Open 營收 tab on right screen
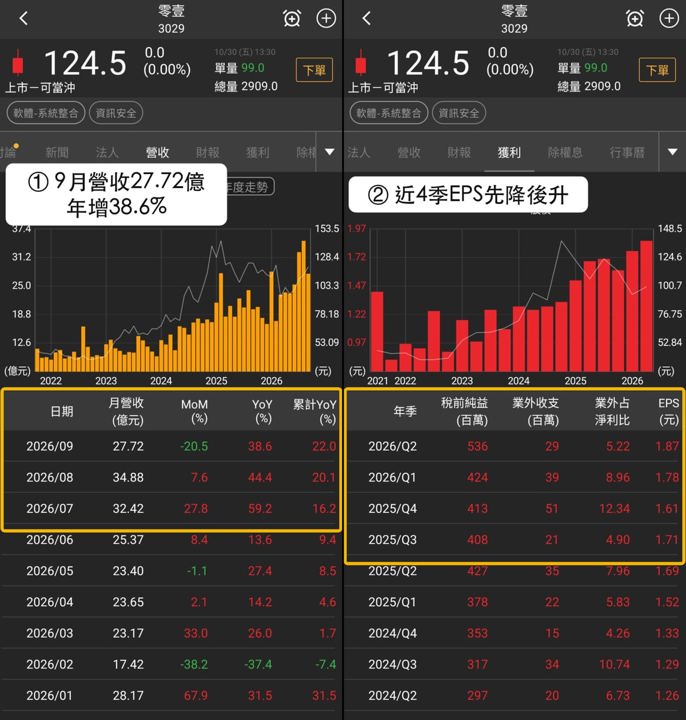Image resolution: width=686 pixels, height=720 pixels. [409, 152]
